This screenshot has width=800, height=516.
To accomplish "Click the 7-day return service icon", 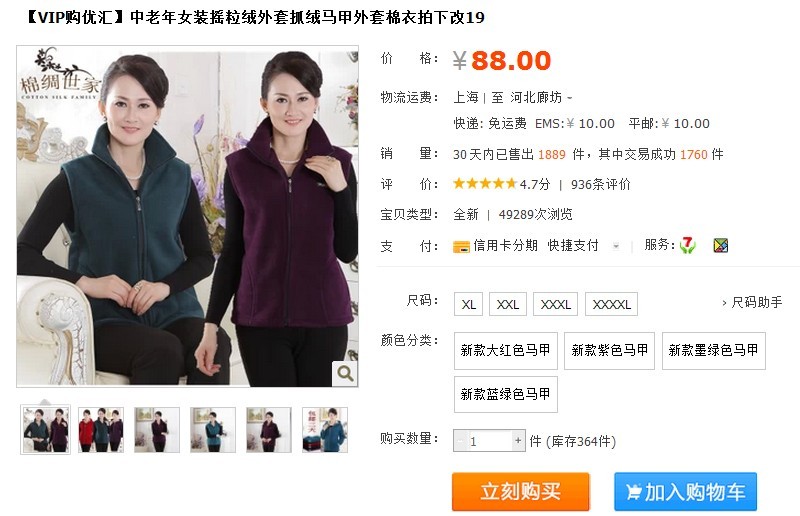I will pyautogui.click(x=688, y=245).
